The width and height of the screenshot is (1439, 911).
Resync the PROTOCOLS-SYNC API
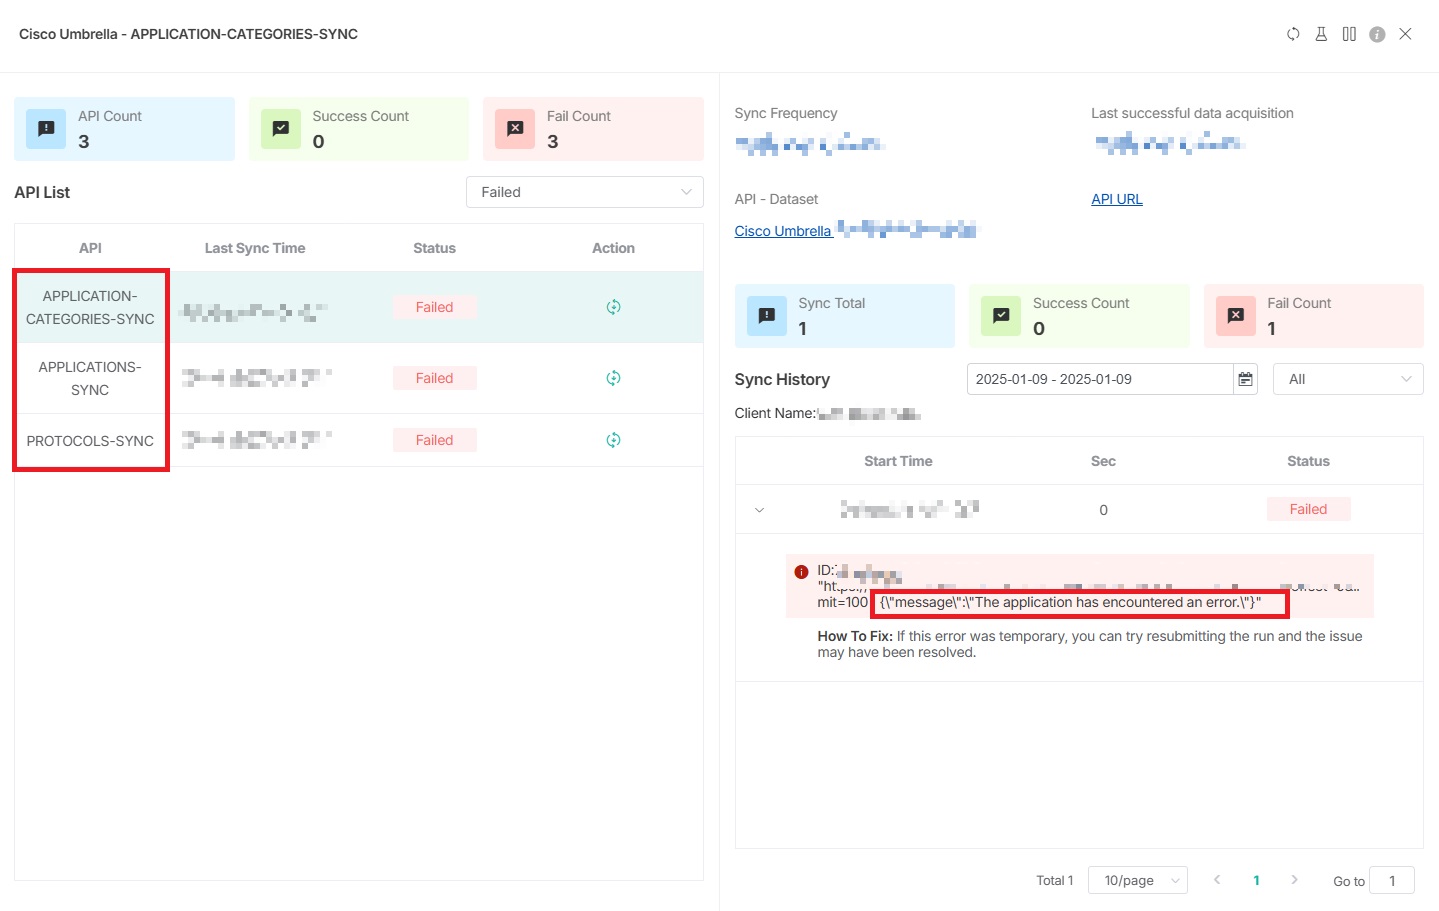[614, 440]
